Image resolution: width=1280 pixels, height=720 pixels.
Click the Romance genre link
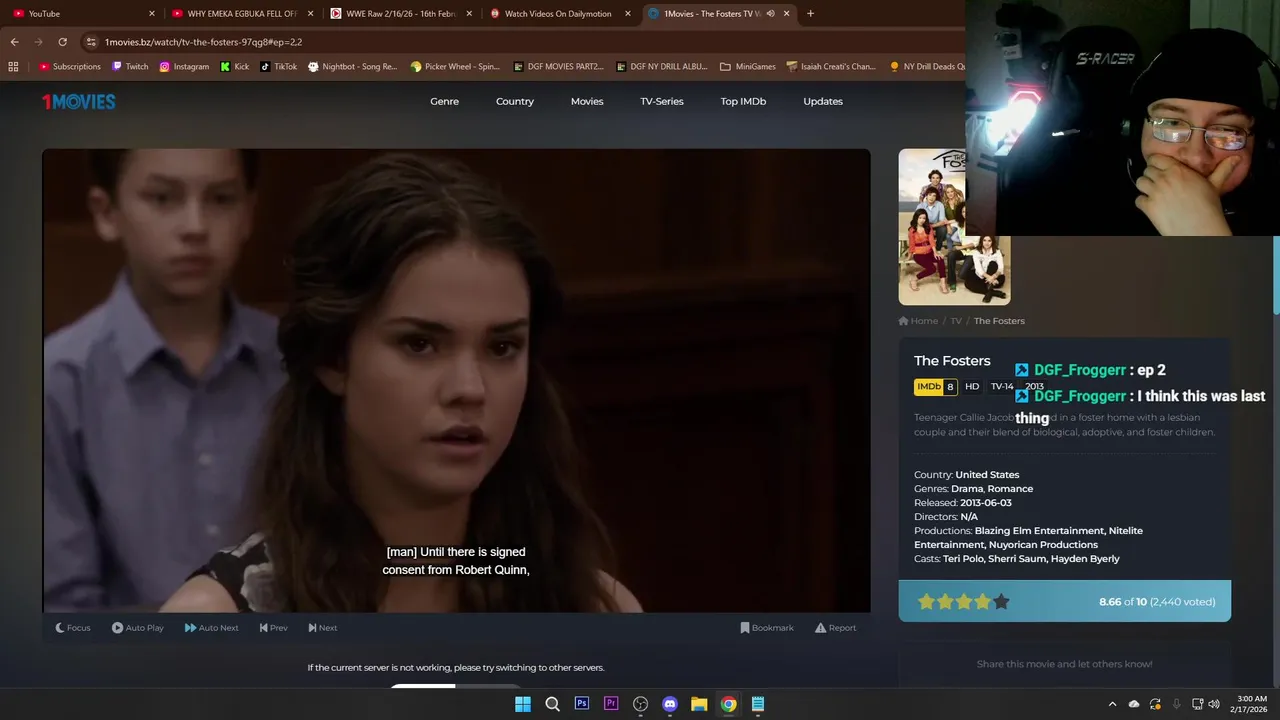pyautogui.click(x=1011, y=489)
